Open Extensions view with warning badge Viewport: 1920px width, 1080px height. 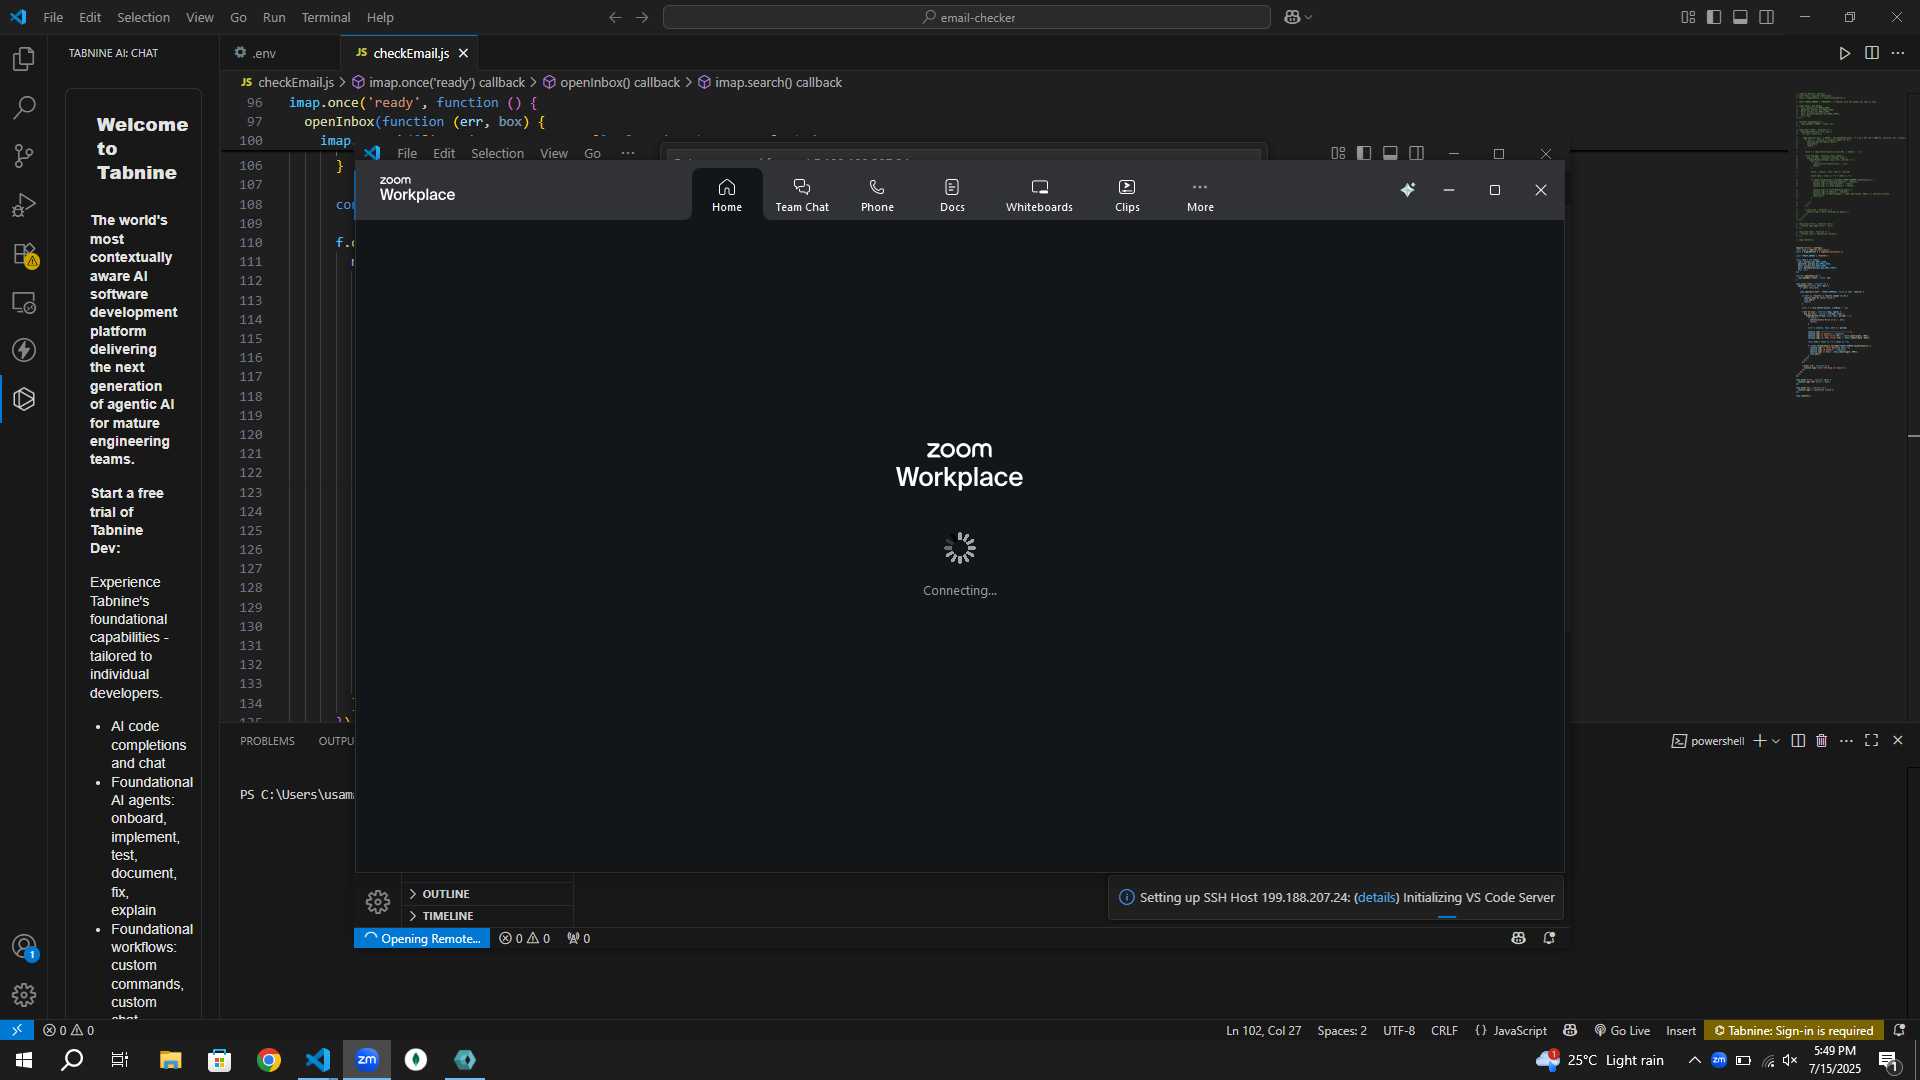point(24,254)
